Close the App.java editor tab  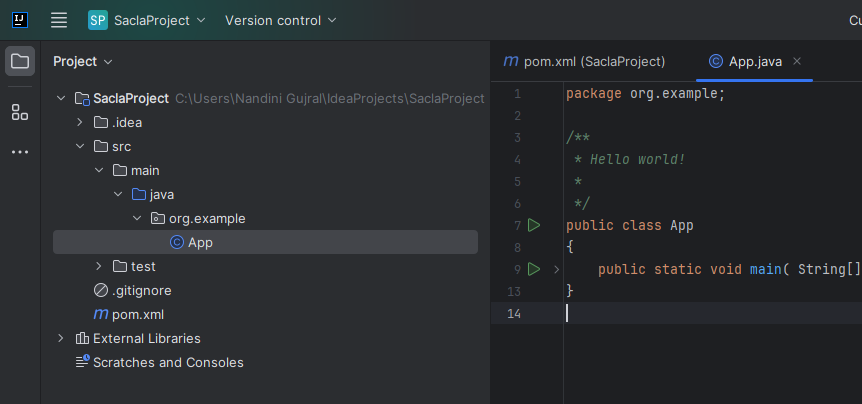pos(797,61)
